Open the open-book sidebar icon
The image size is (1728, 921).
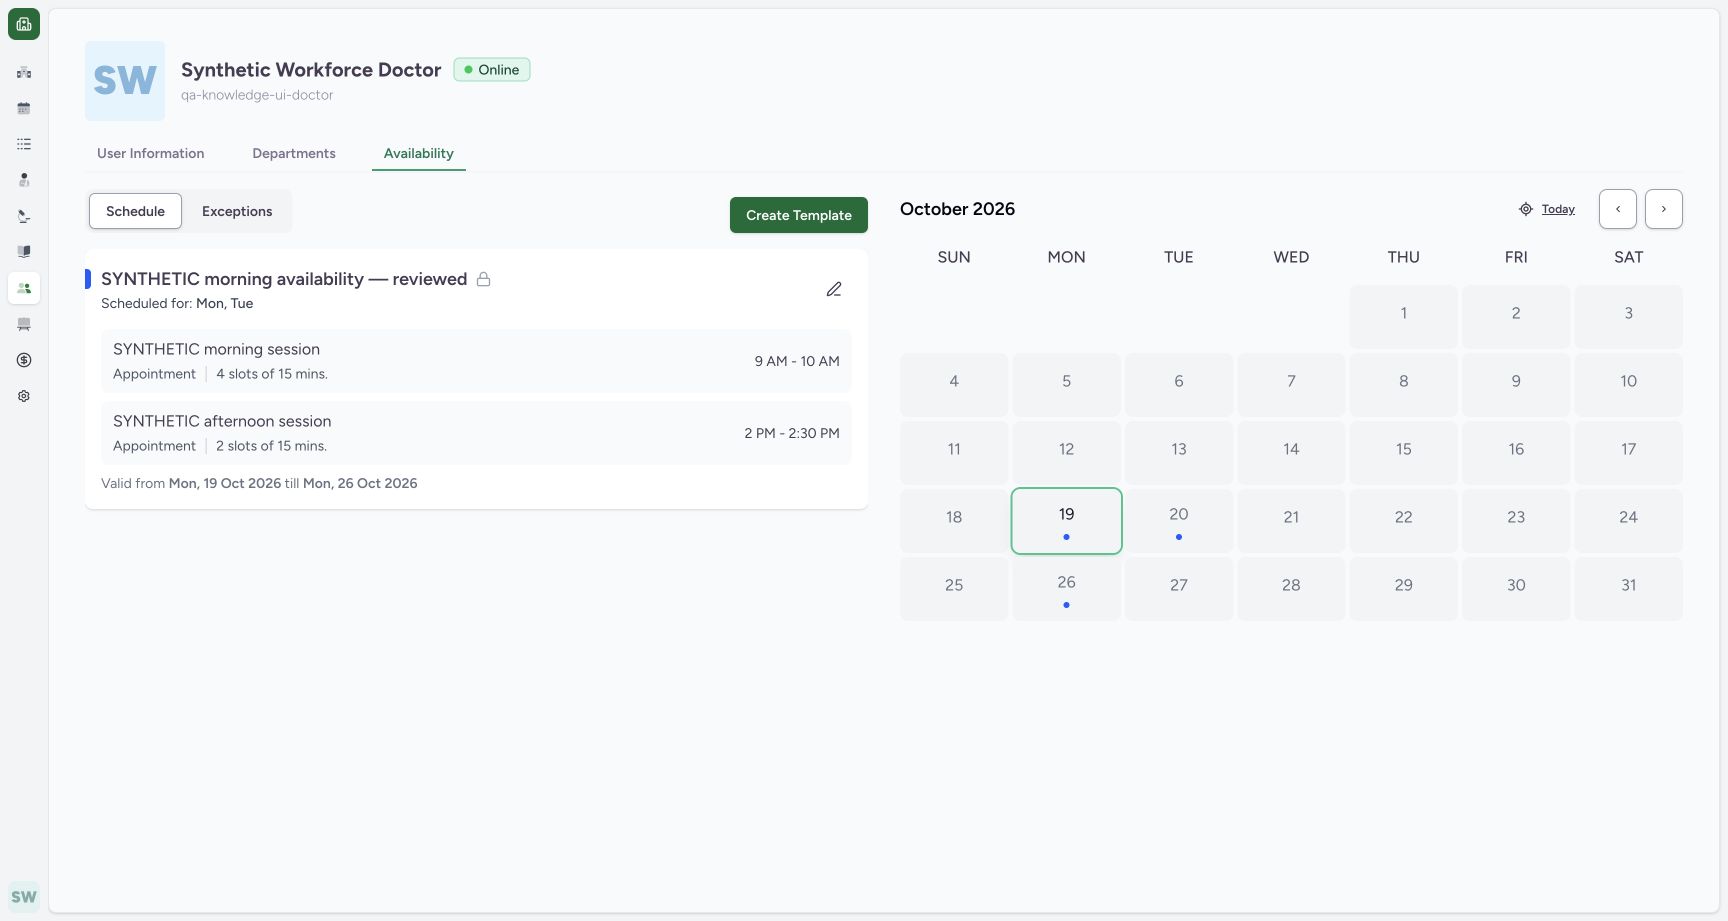24,252
